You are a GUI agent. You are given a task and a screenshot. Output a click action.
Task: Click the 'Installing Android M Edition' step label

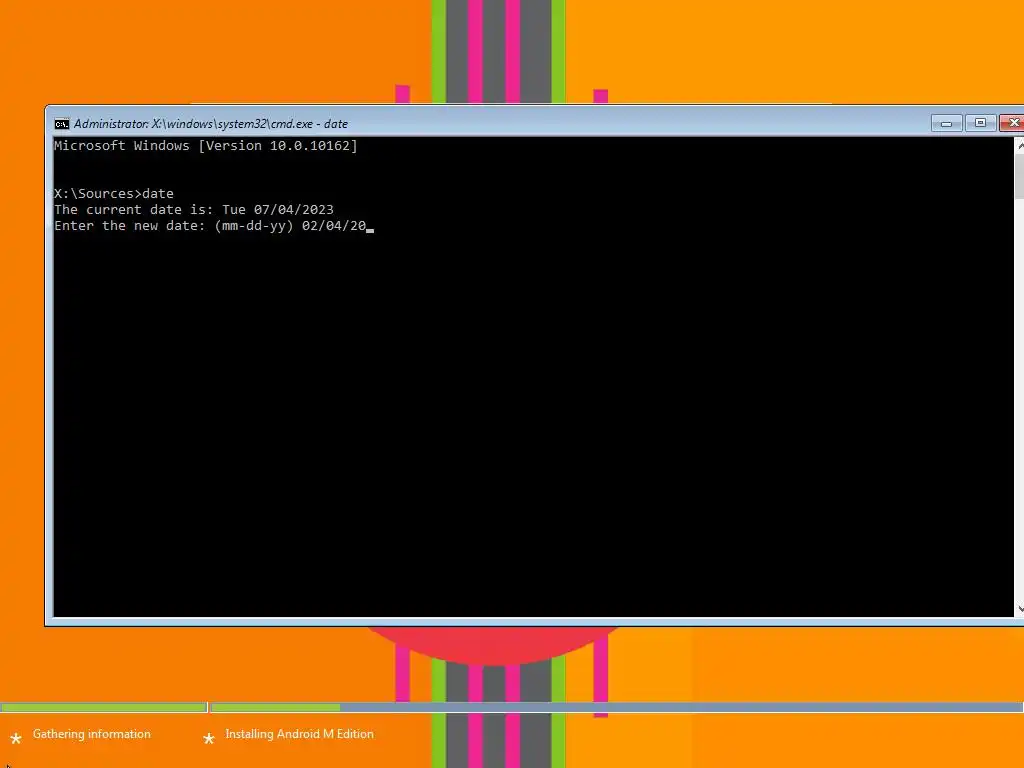coord(299,734)
